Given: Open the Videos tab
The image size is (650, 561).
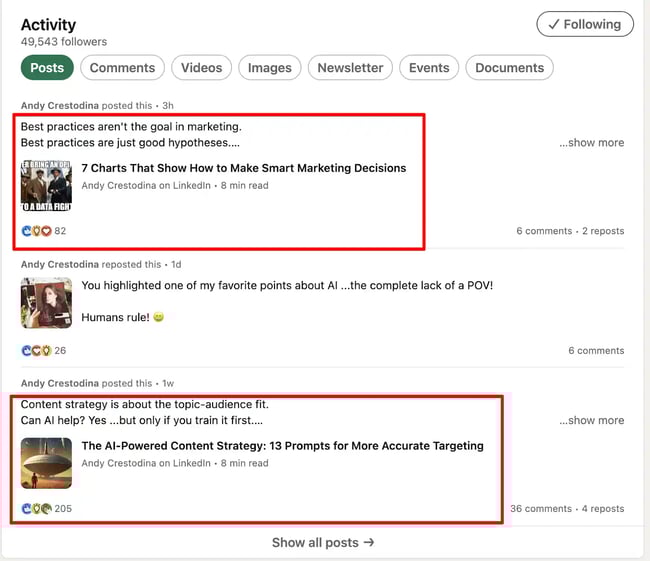Looking at the screenshot, I should click(x=201, y=68).
